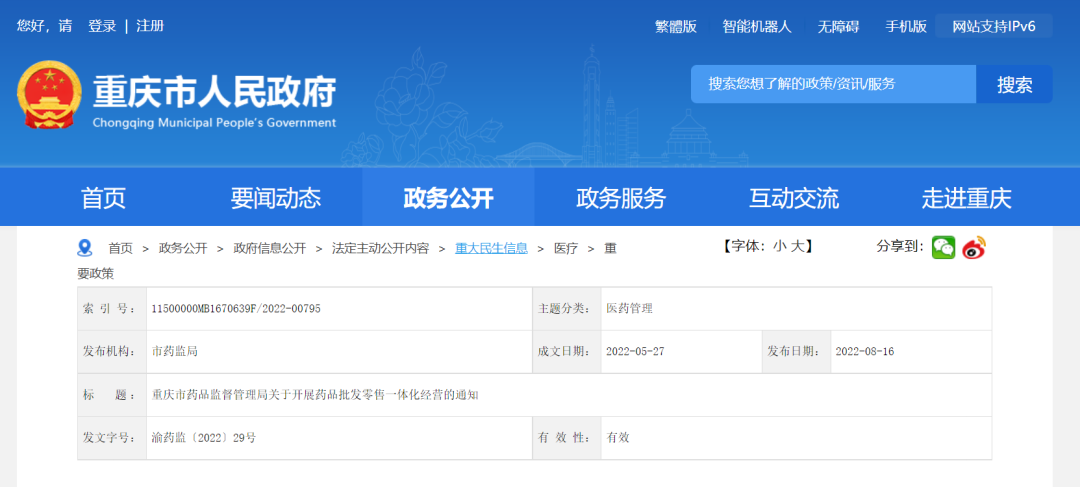Open 手机版 mobile version

pos(906,27)
